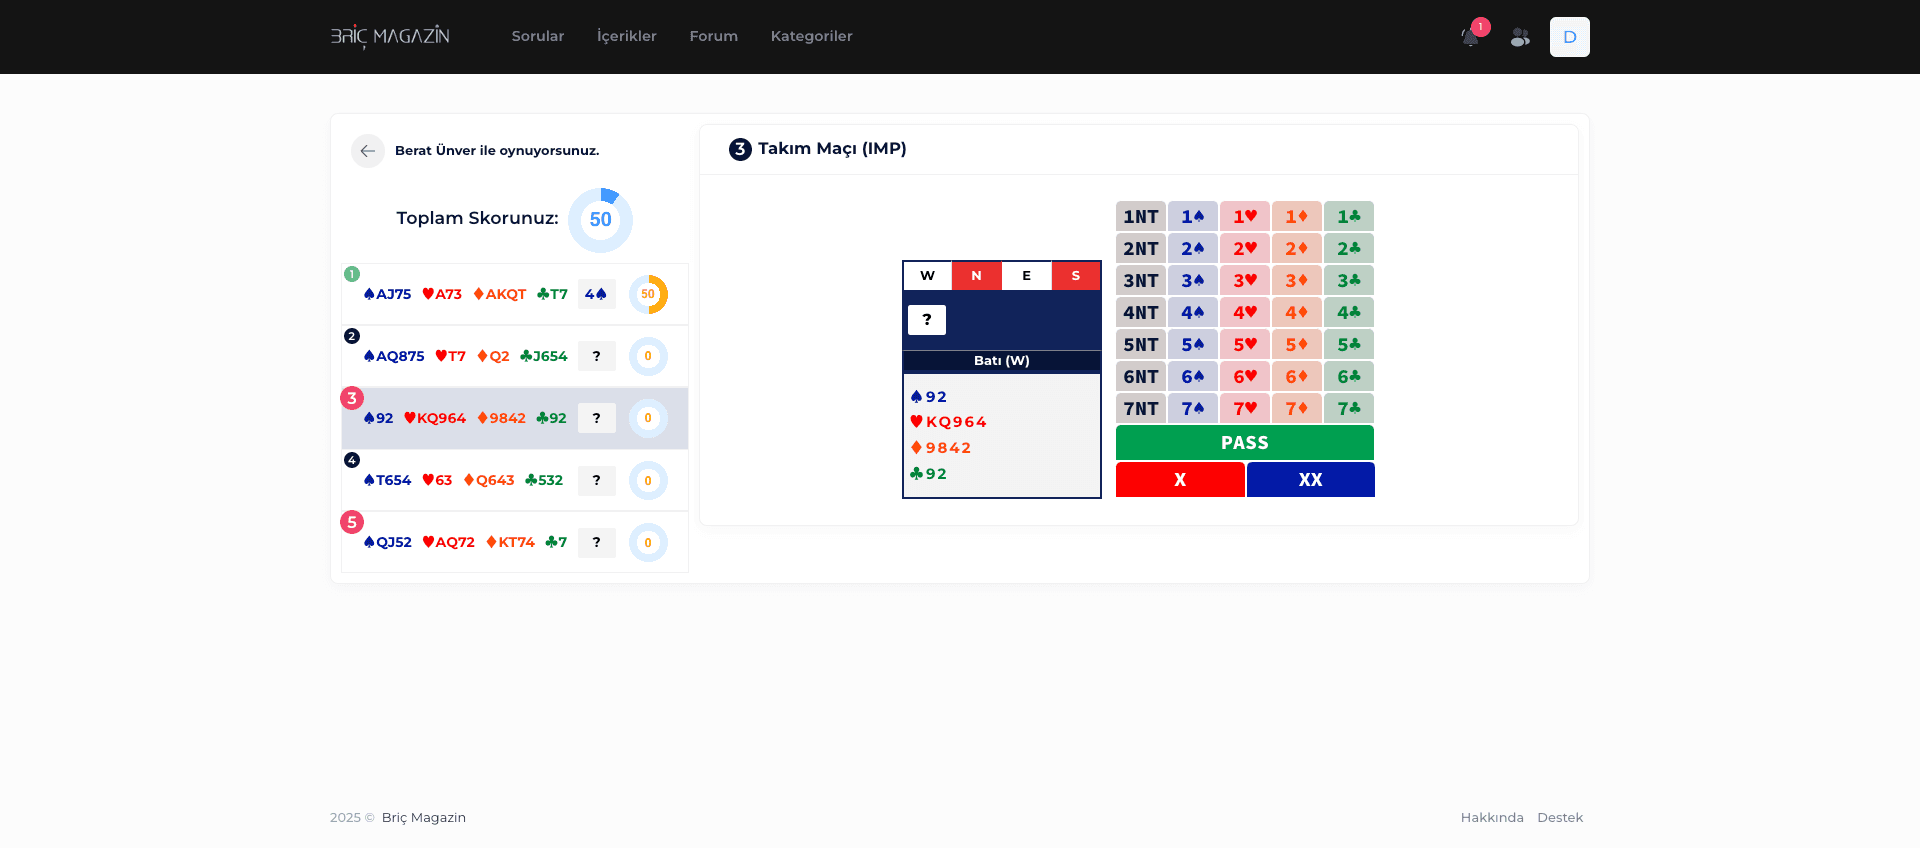Bid 7NT
The image size is (1920, 848).
[1141, 408]
